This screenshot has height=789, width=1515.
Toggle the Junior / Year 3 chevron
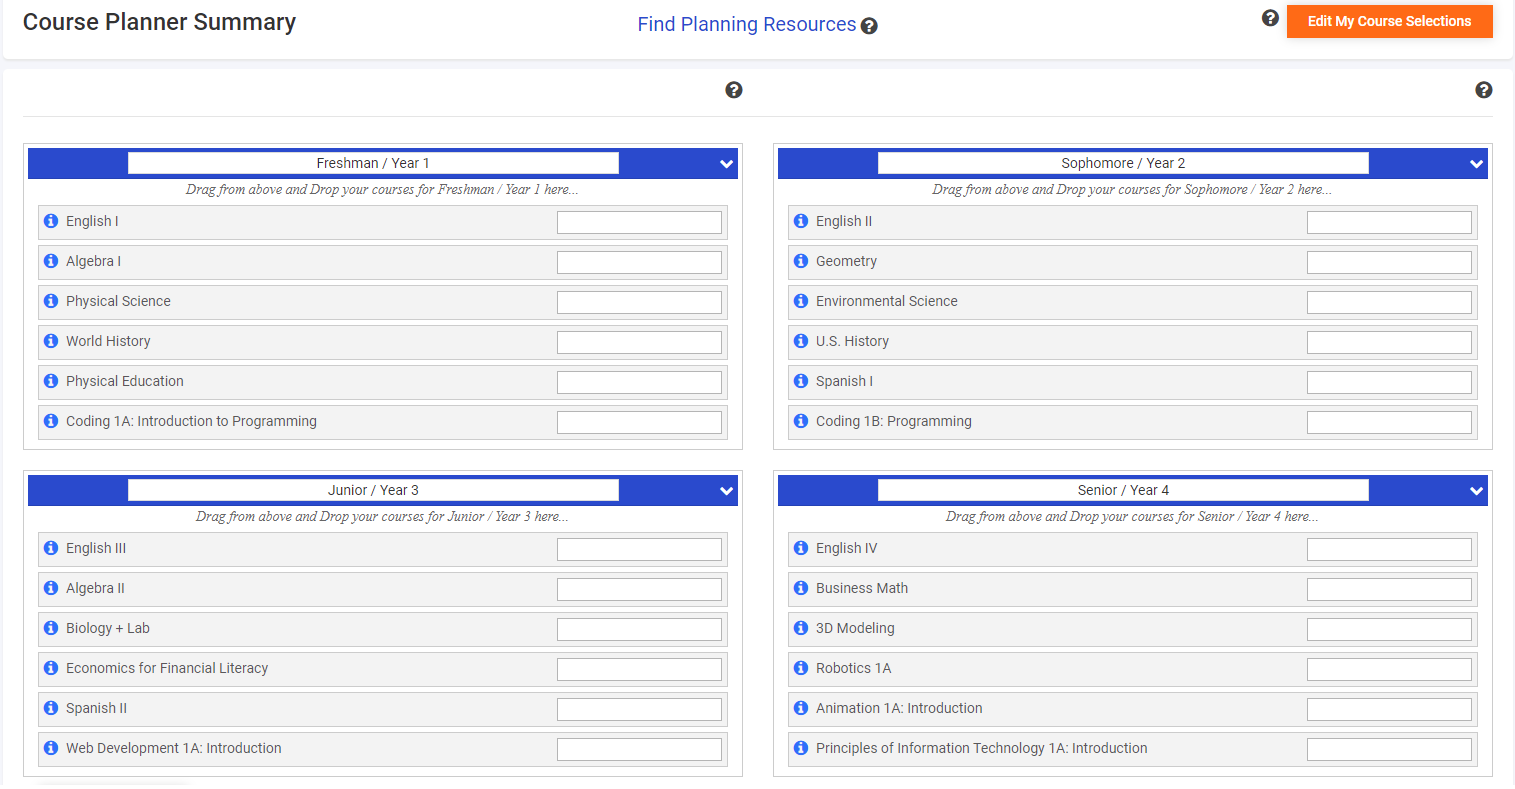727,491
